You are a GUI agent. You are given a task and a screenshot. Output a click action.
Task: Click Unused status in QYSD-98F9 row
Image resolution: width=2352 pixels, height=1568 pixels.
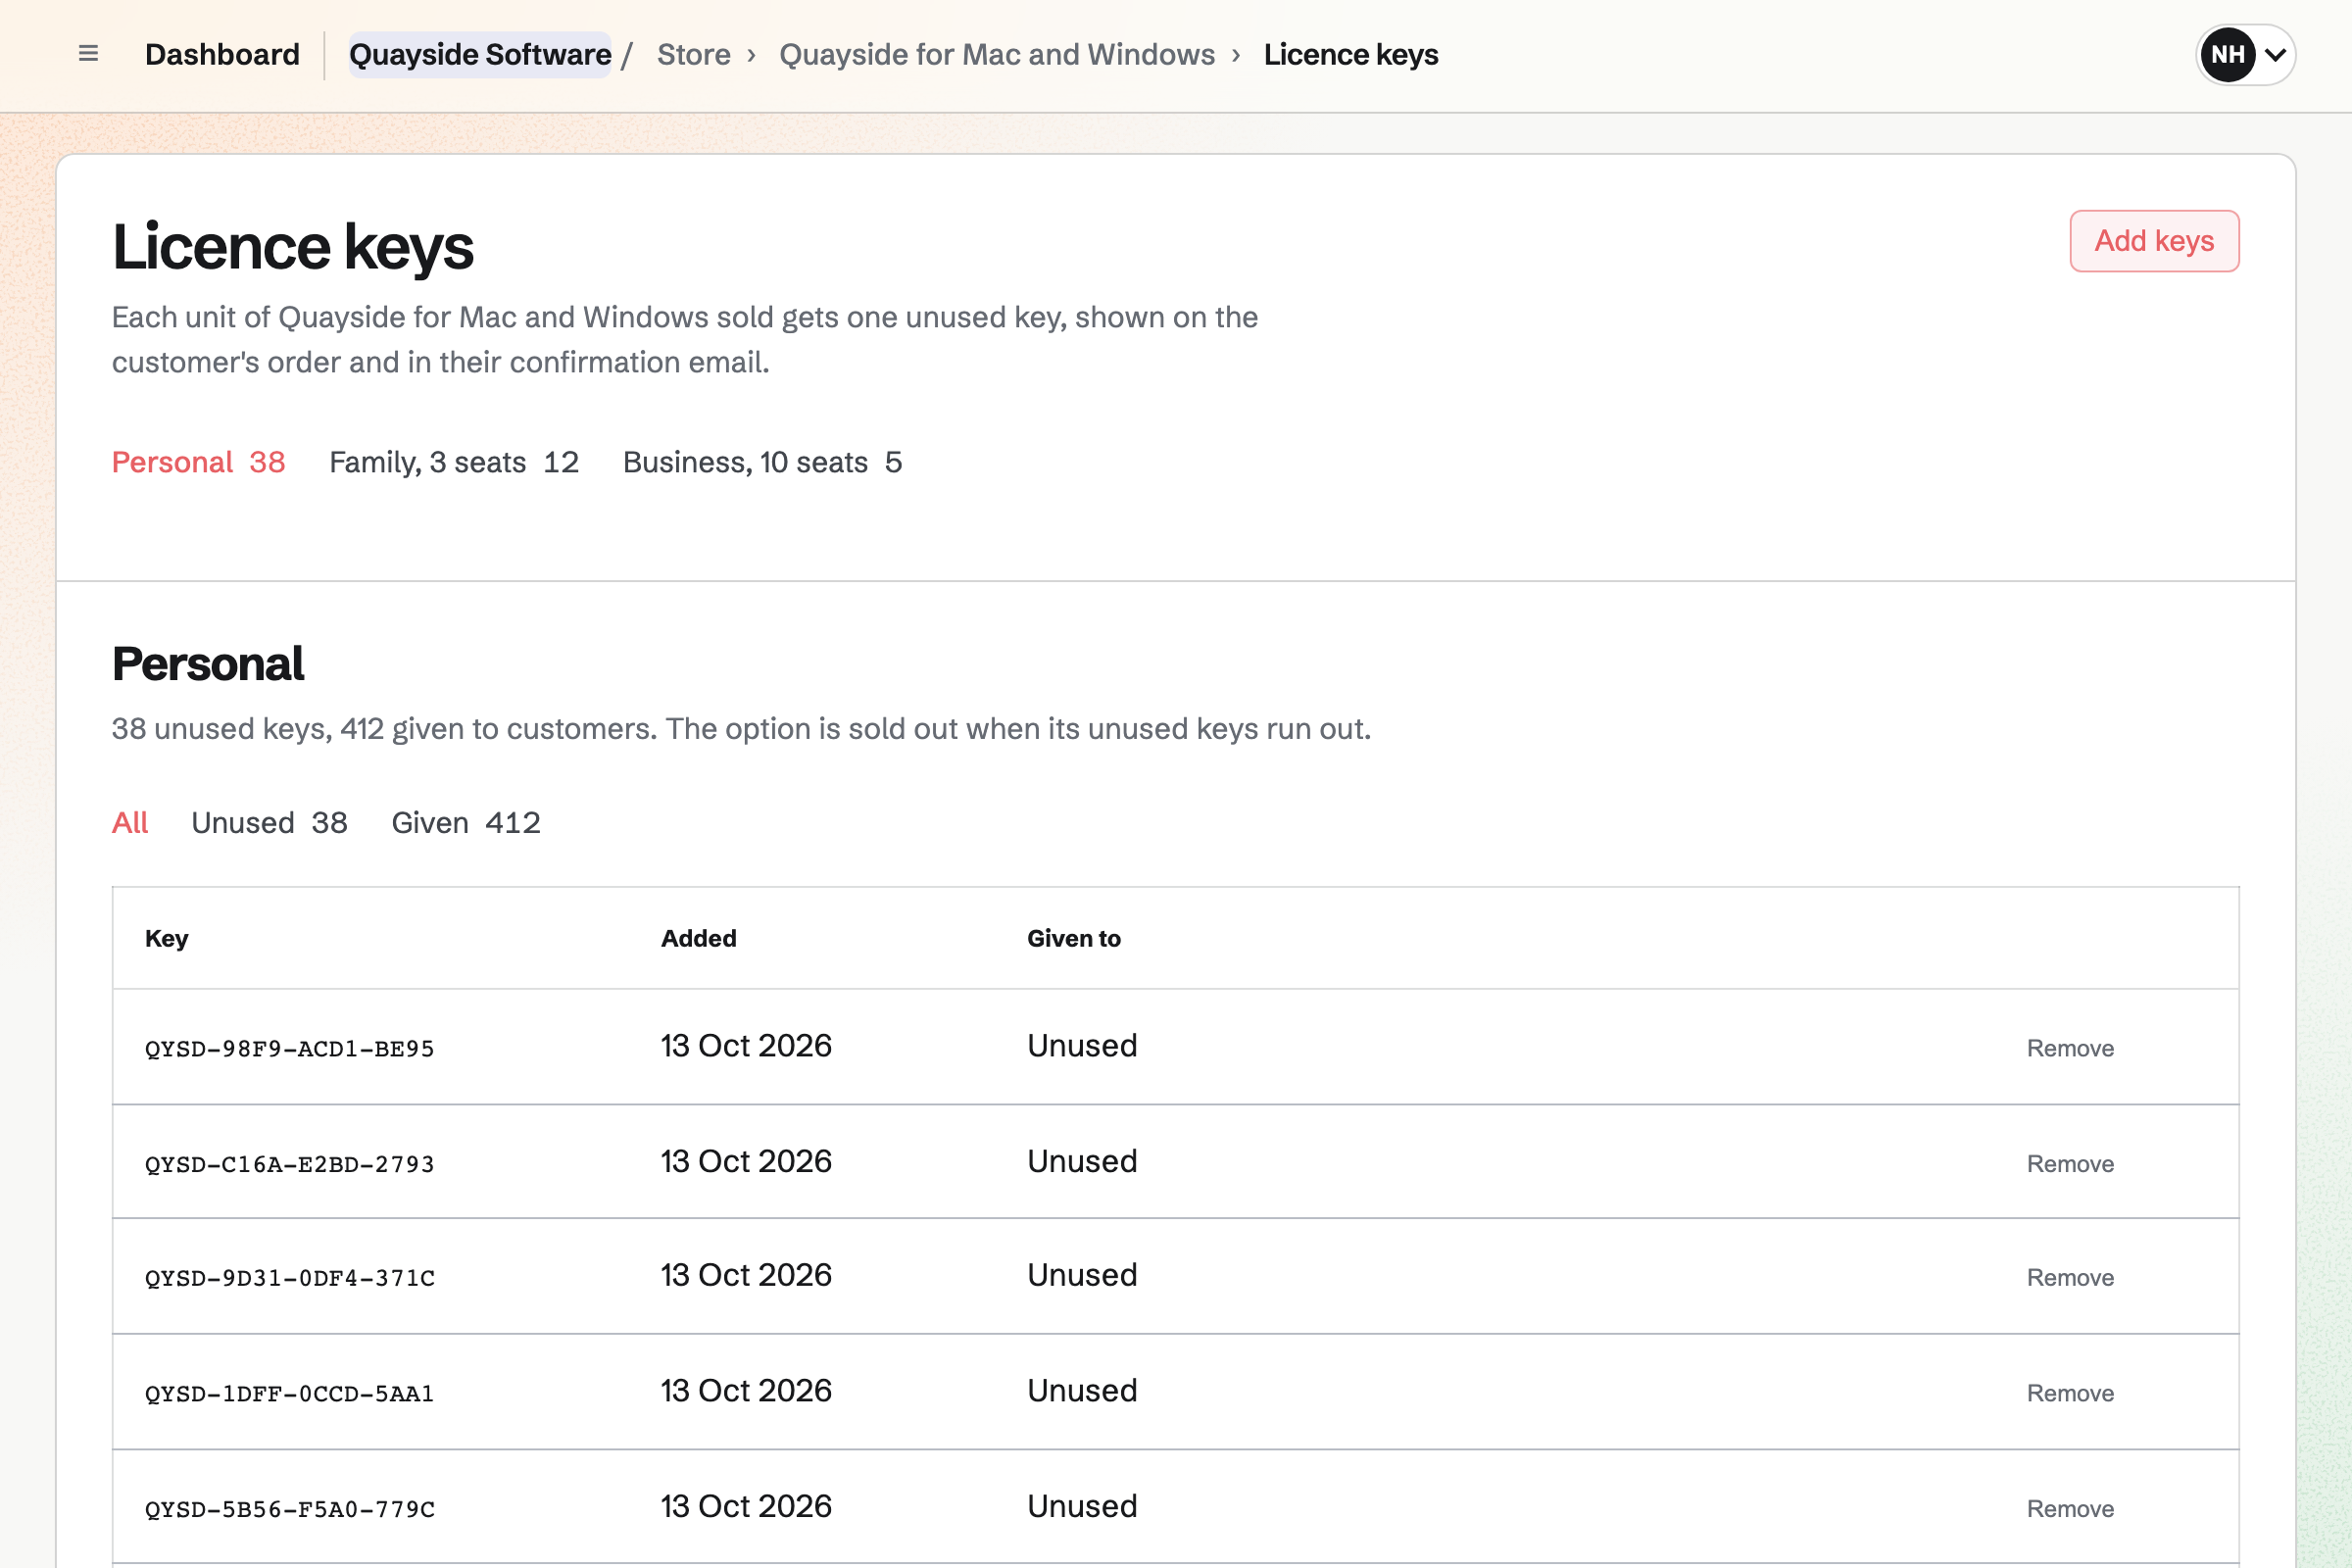(1082, 1046)
